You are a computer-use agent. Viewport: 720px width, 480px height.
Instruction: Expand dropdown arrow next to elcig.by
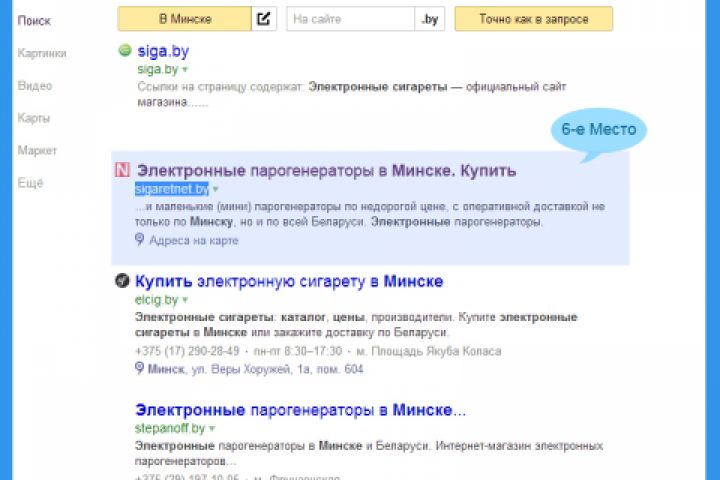(x=185, y=300)
